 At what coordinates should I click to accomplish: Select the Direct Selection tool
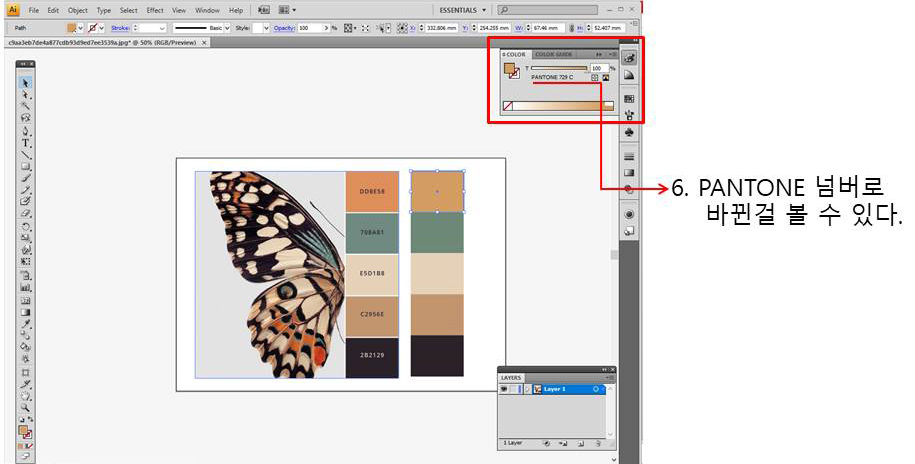pyautogui.click(x=25, y=94)
